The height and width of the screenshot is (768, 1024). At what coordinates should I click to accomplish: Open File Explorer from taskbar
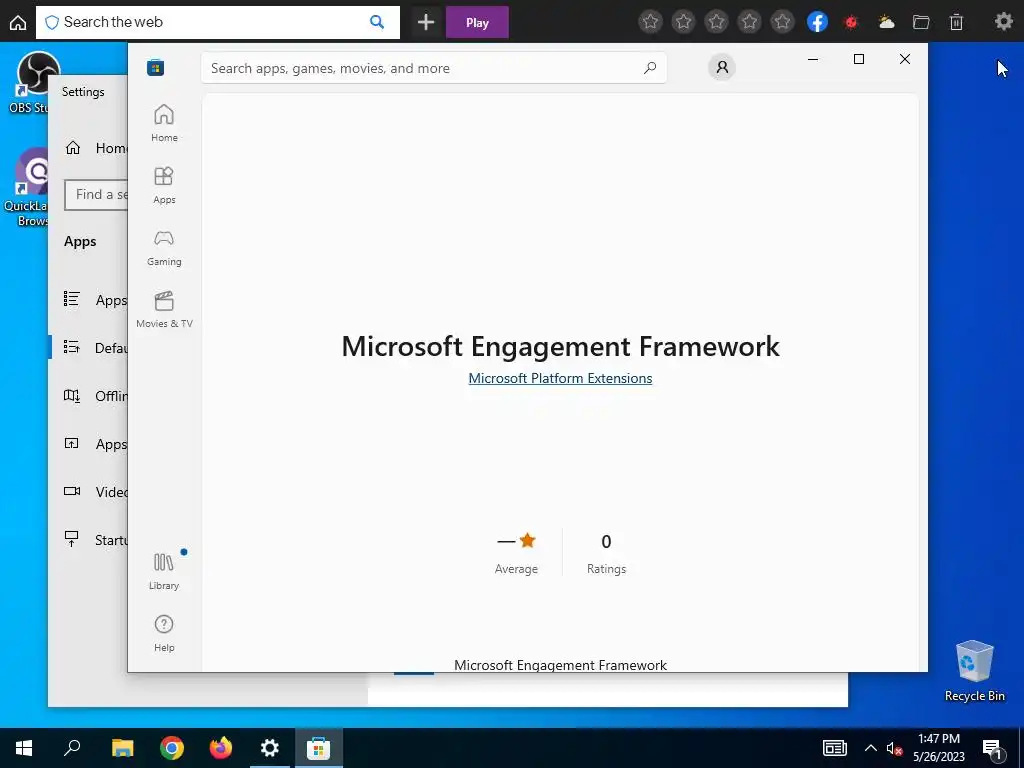(122, 748)
